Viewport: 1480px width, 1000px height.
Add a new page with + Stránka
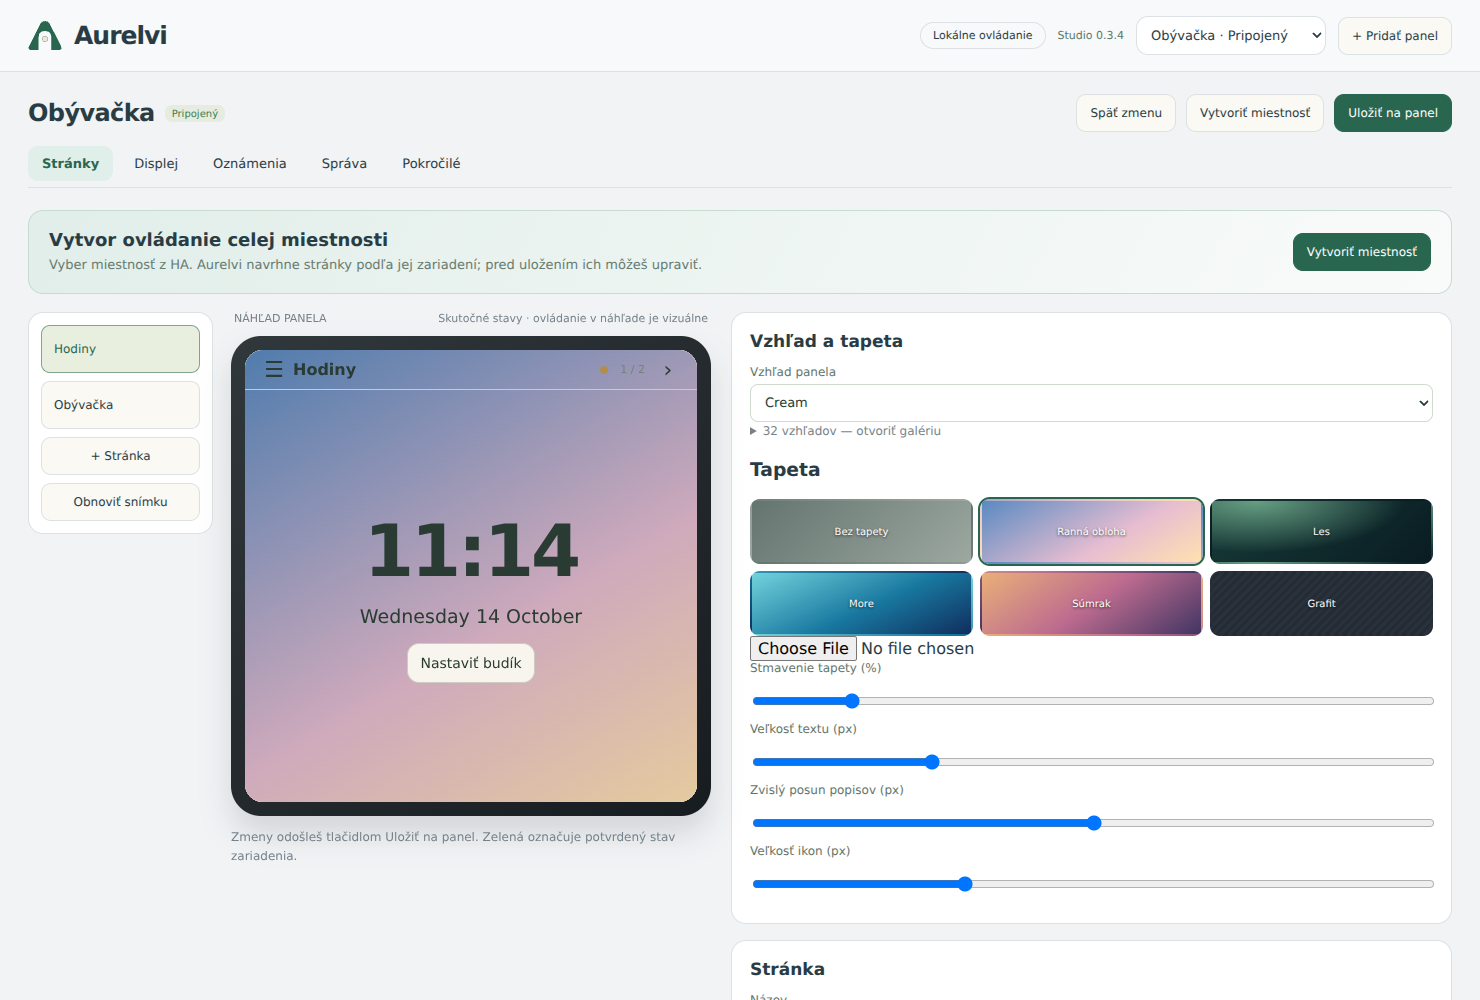pos(120,456)
